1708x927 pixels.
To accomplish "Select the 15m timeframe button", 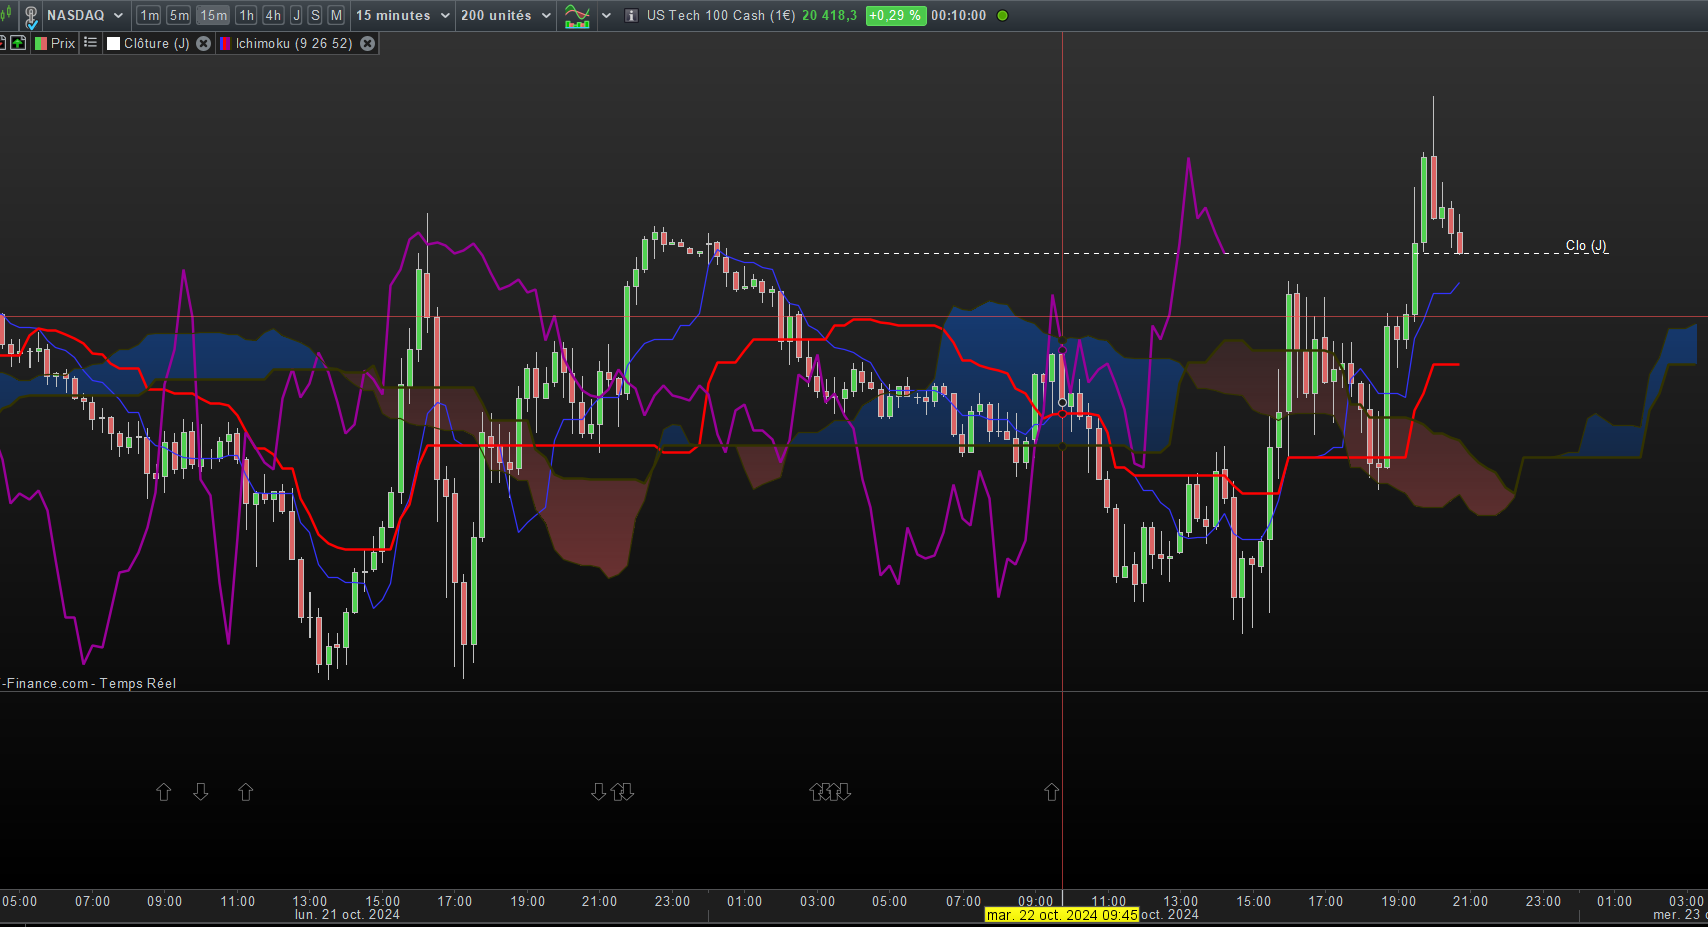I will click(x=213, y=16).
